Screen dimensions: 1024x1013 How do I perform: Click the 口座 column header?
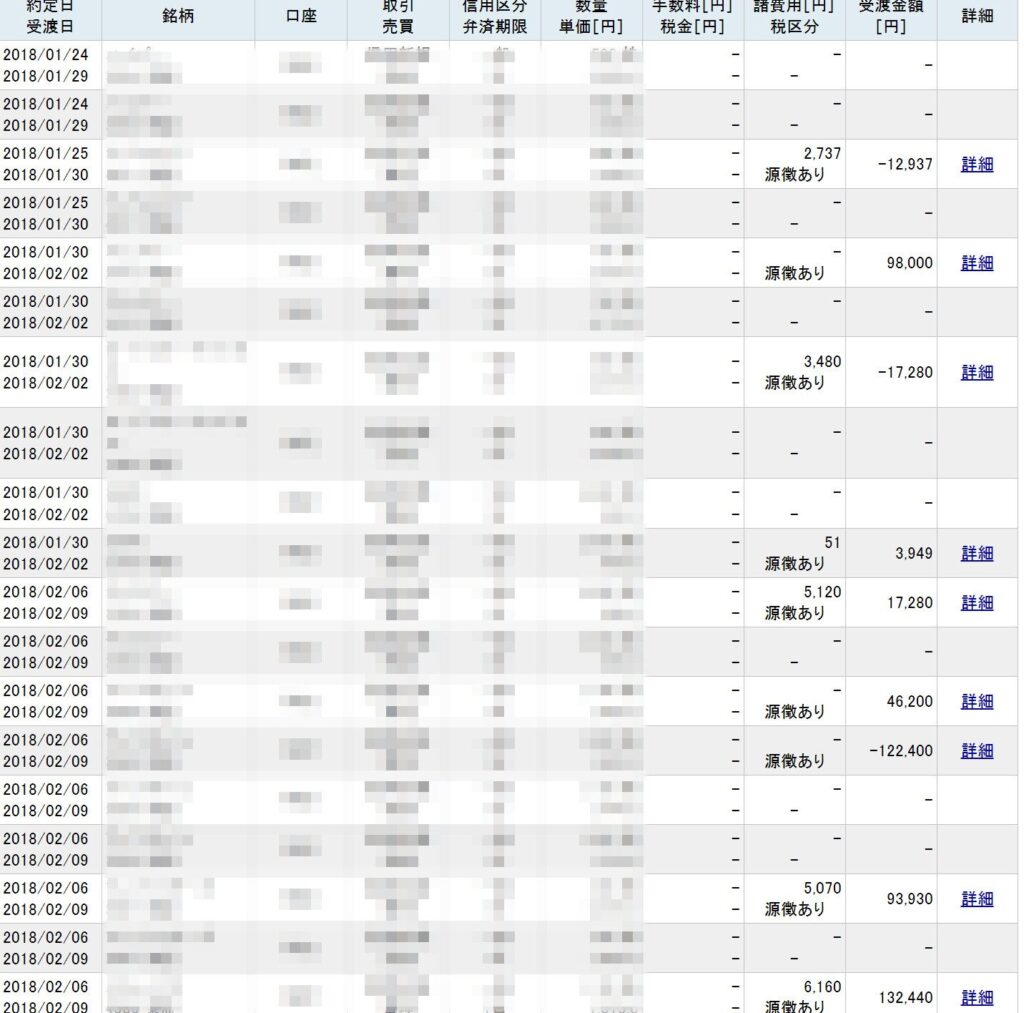[x=300, y=16]
